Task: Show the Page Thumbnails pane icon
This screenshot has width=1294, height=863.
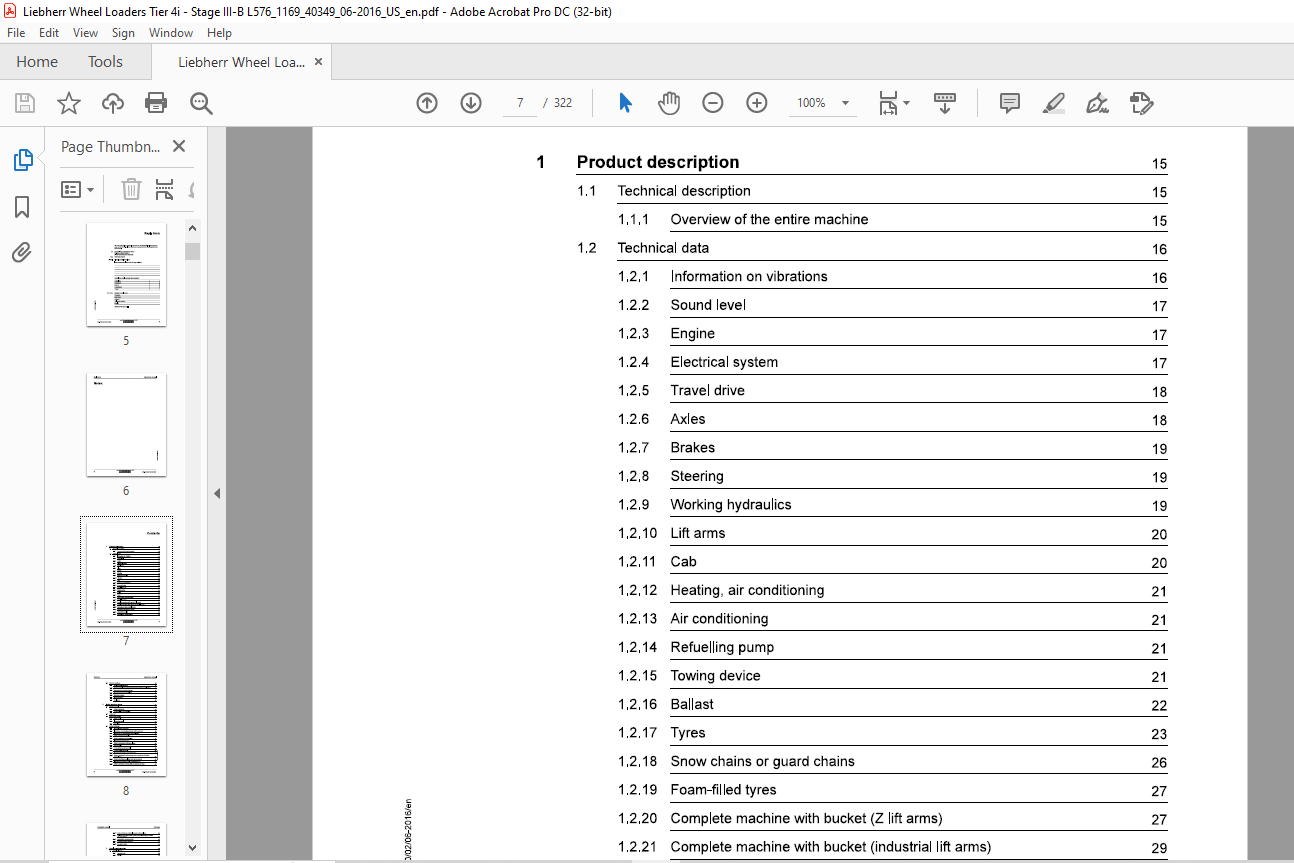Action: point(22,160)
